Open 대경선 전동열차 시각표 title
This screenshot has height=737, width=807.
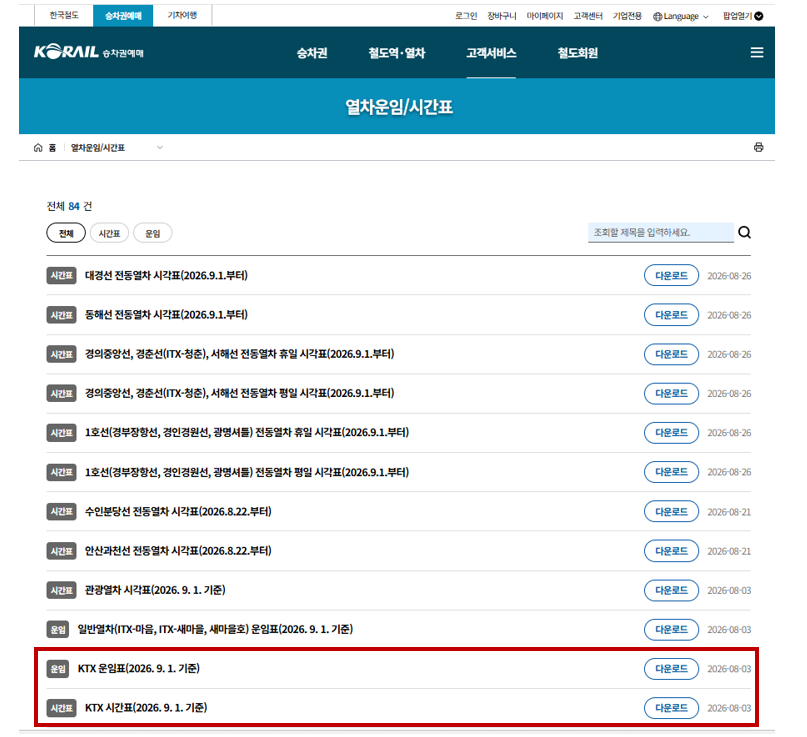tap(166, 275)
